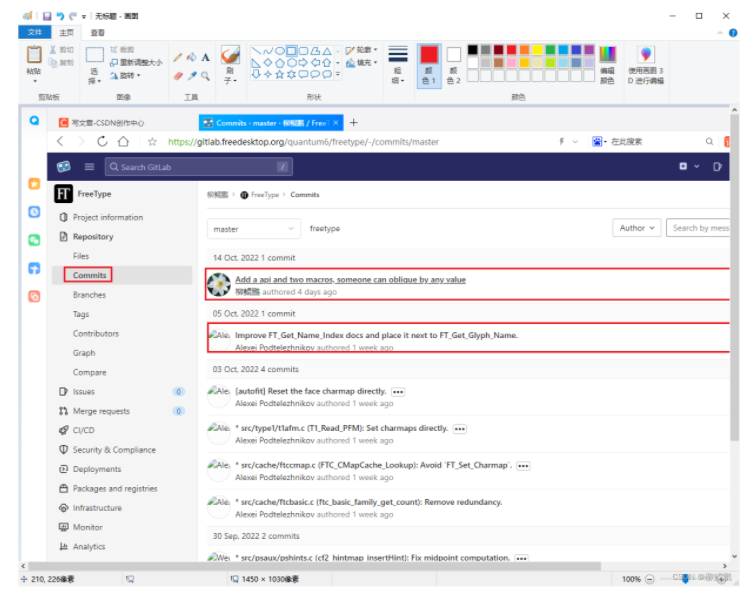751x598 pixels.
Task: Click the GitLab hamburger menu icon
Action: click(x=89, y=167)
